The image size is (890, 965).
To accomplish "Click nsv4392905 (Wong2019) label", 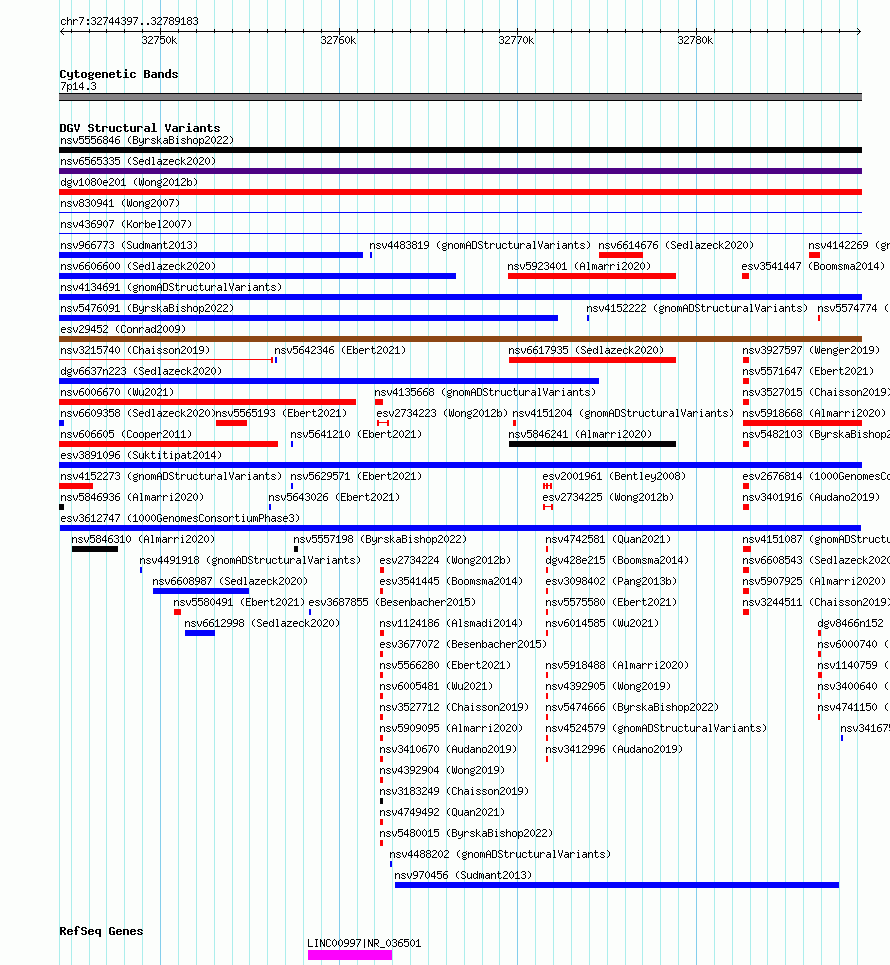I will click(607, 686).
